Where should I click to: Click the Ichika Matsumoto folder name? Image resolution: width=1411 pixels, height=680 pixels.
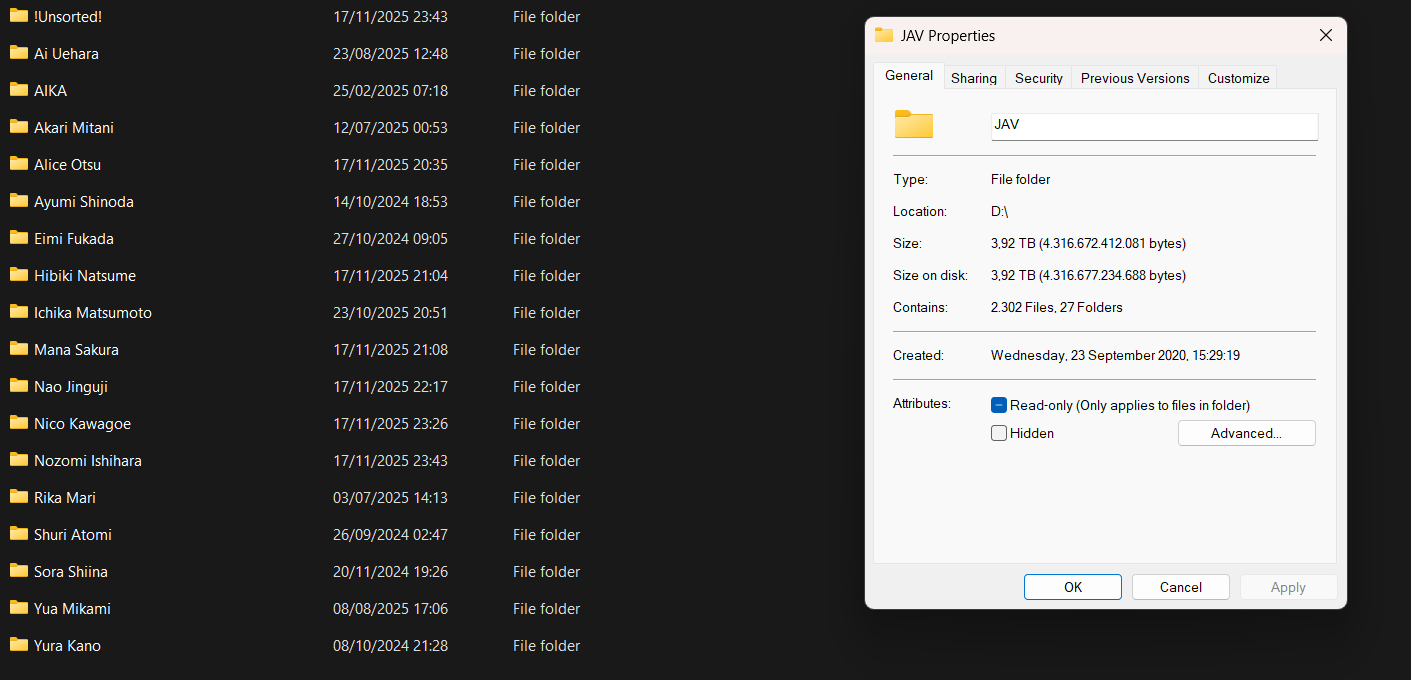click(93, 313)
